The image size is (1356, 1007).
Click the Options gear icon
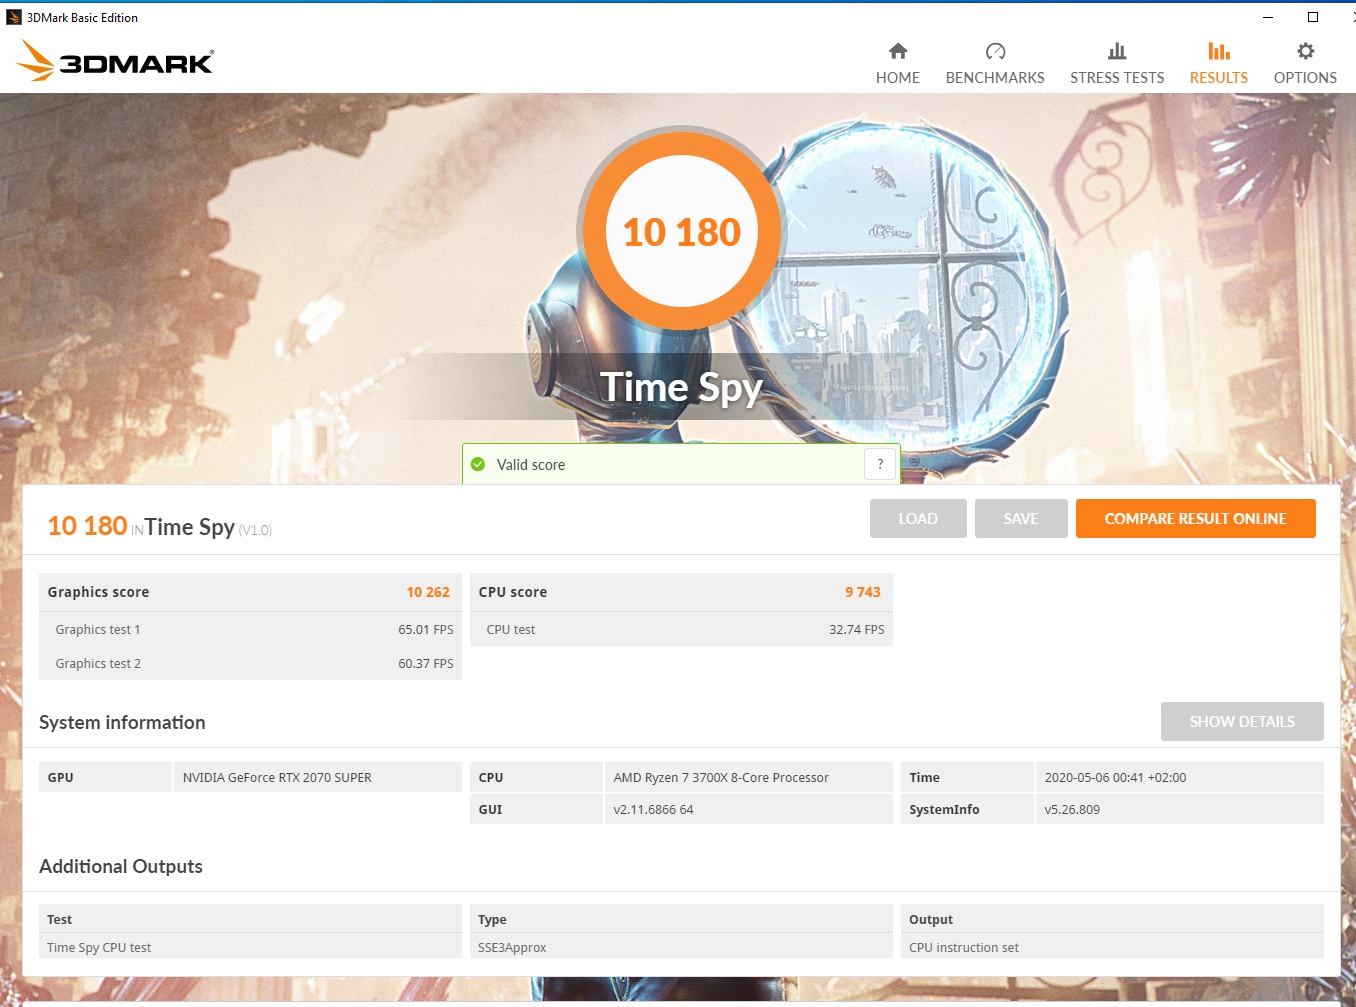pos(1305,51)
